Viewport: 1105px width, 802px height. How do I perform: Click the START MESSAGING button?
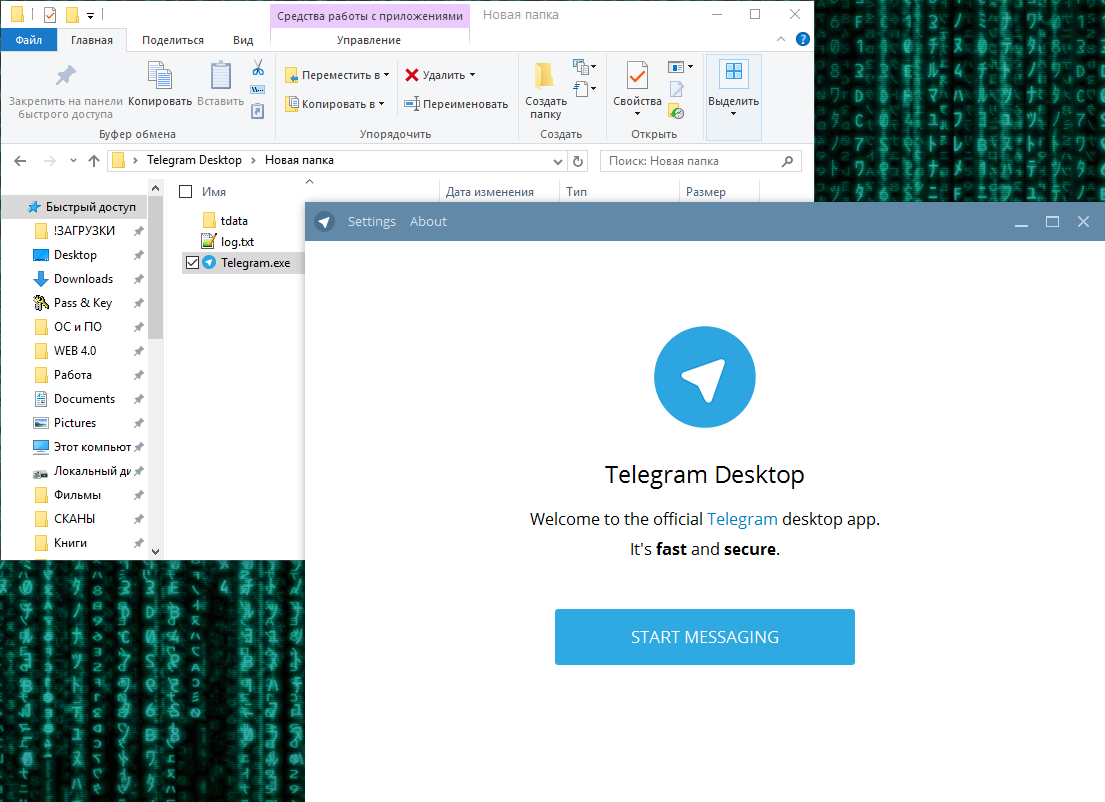[x=705, y=637]
